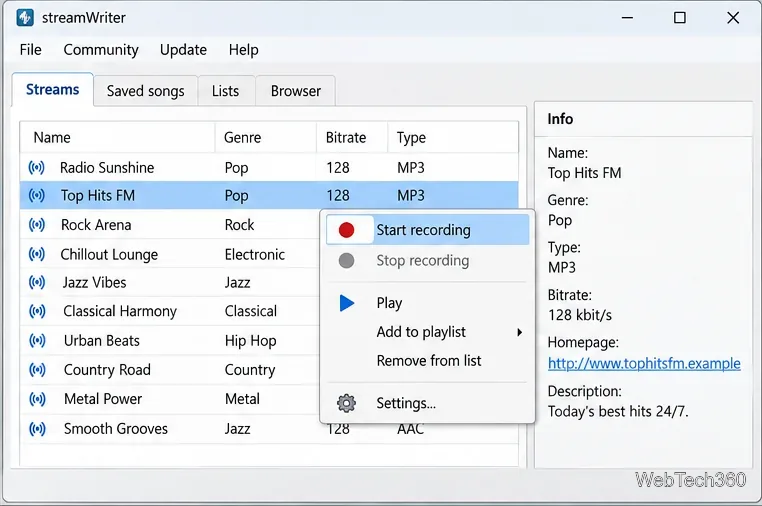Select the Classical Harmony stream name
Screen dimensions: 762x506
coord(120,311)
